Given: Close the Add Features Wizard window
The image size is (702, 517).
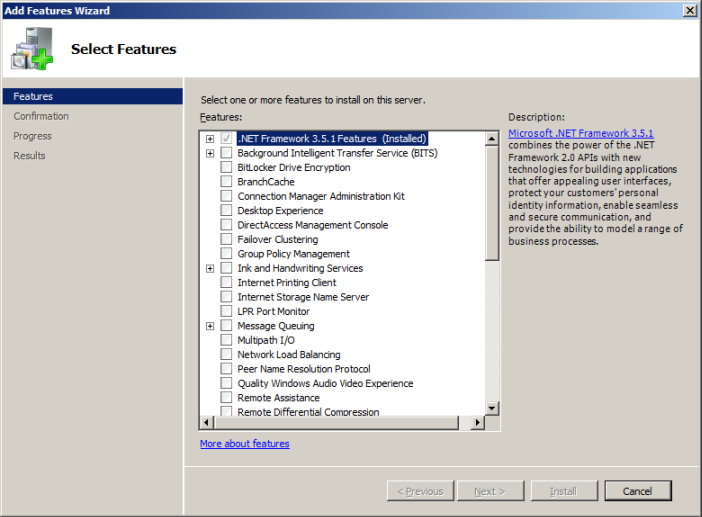Looking at the screenshot, I should [x=690, y=10].
